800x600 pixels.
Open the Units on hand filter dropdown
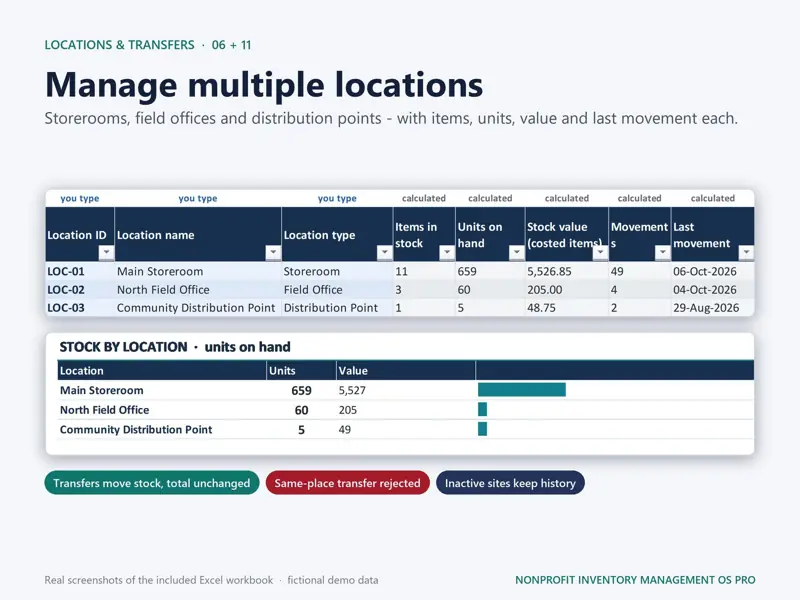(516, 252)
